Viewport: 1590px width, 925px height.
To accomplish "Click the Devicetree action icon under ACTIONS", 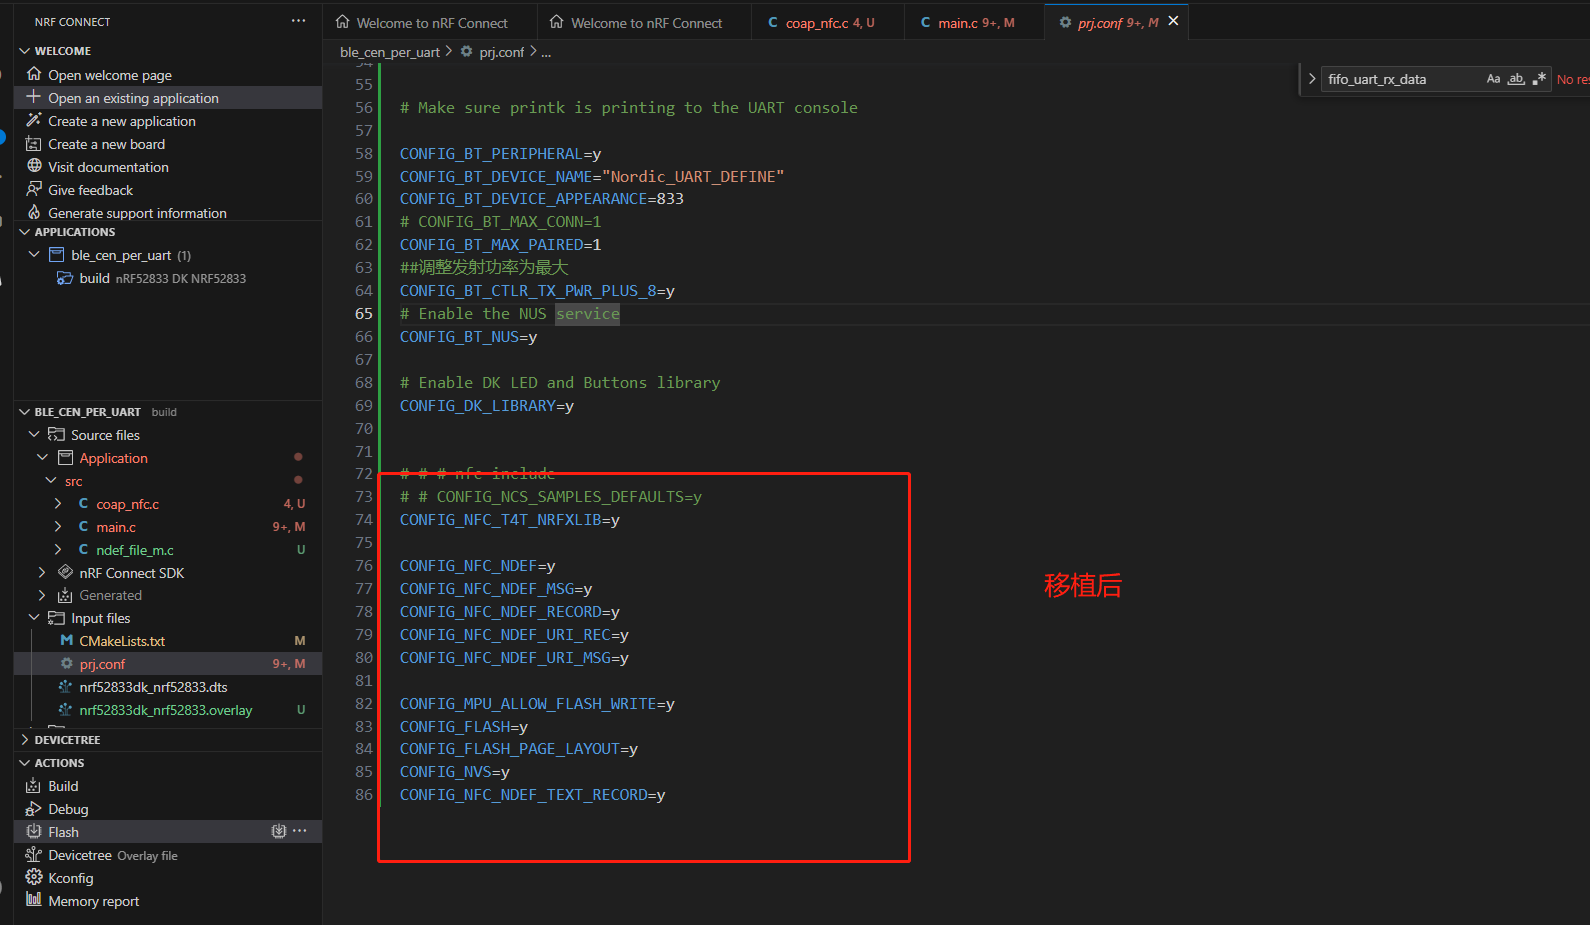I will tap(34, 855).
